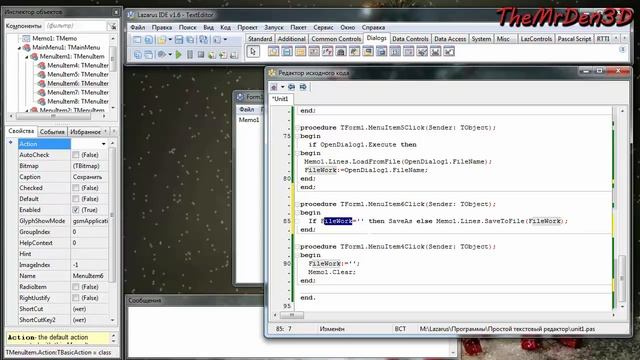The image size is (640, 360).
Task: Toggle the RadioItem property checkbox
Action: 76,287
